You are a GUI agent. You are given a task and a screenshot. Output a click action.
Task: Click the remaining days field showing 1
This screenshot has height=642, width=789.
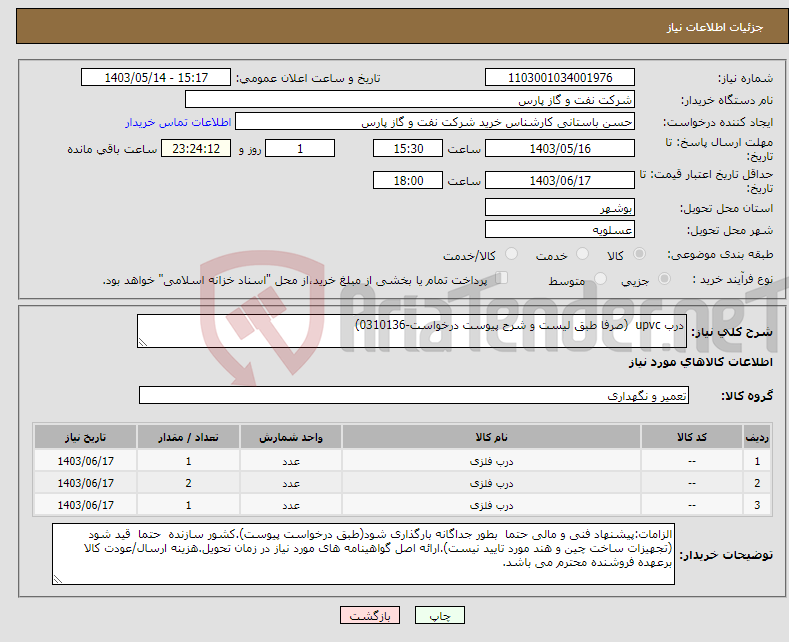pyautogui.click(x=300, y=148)
